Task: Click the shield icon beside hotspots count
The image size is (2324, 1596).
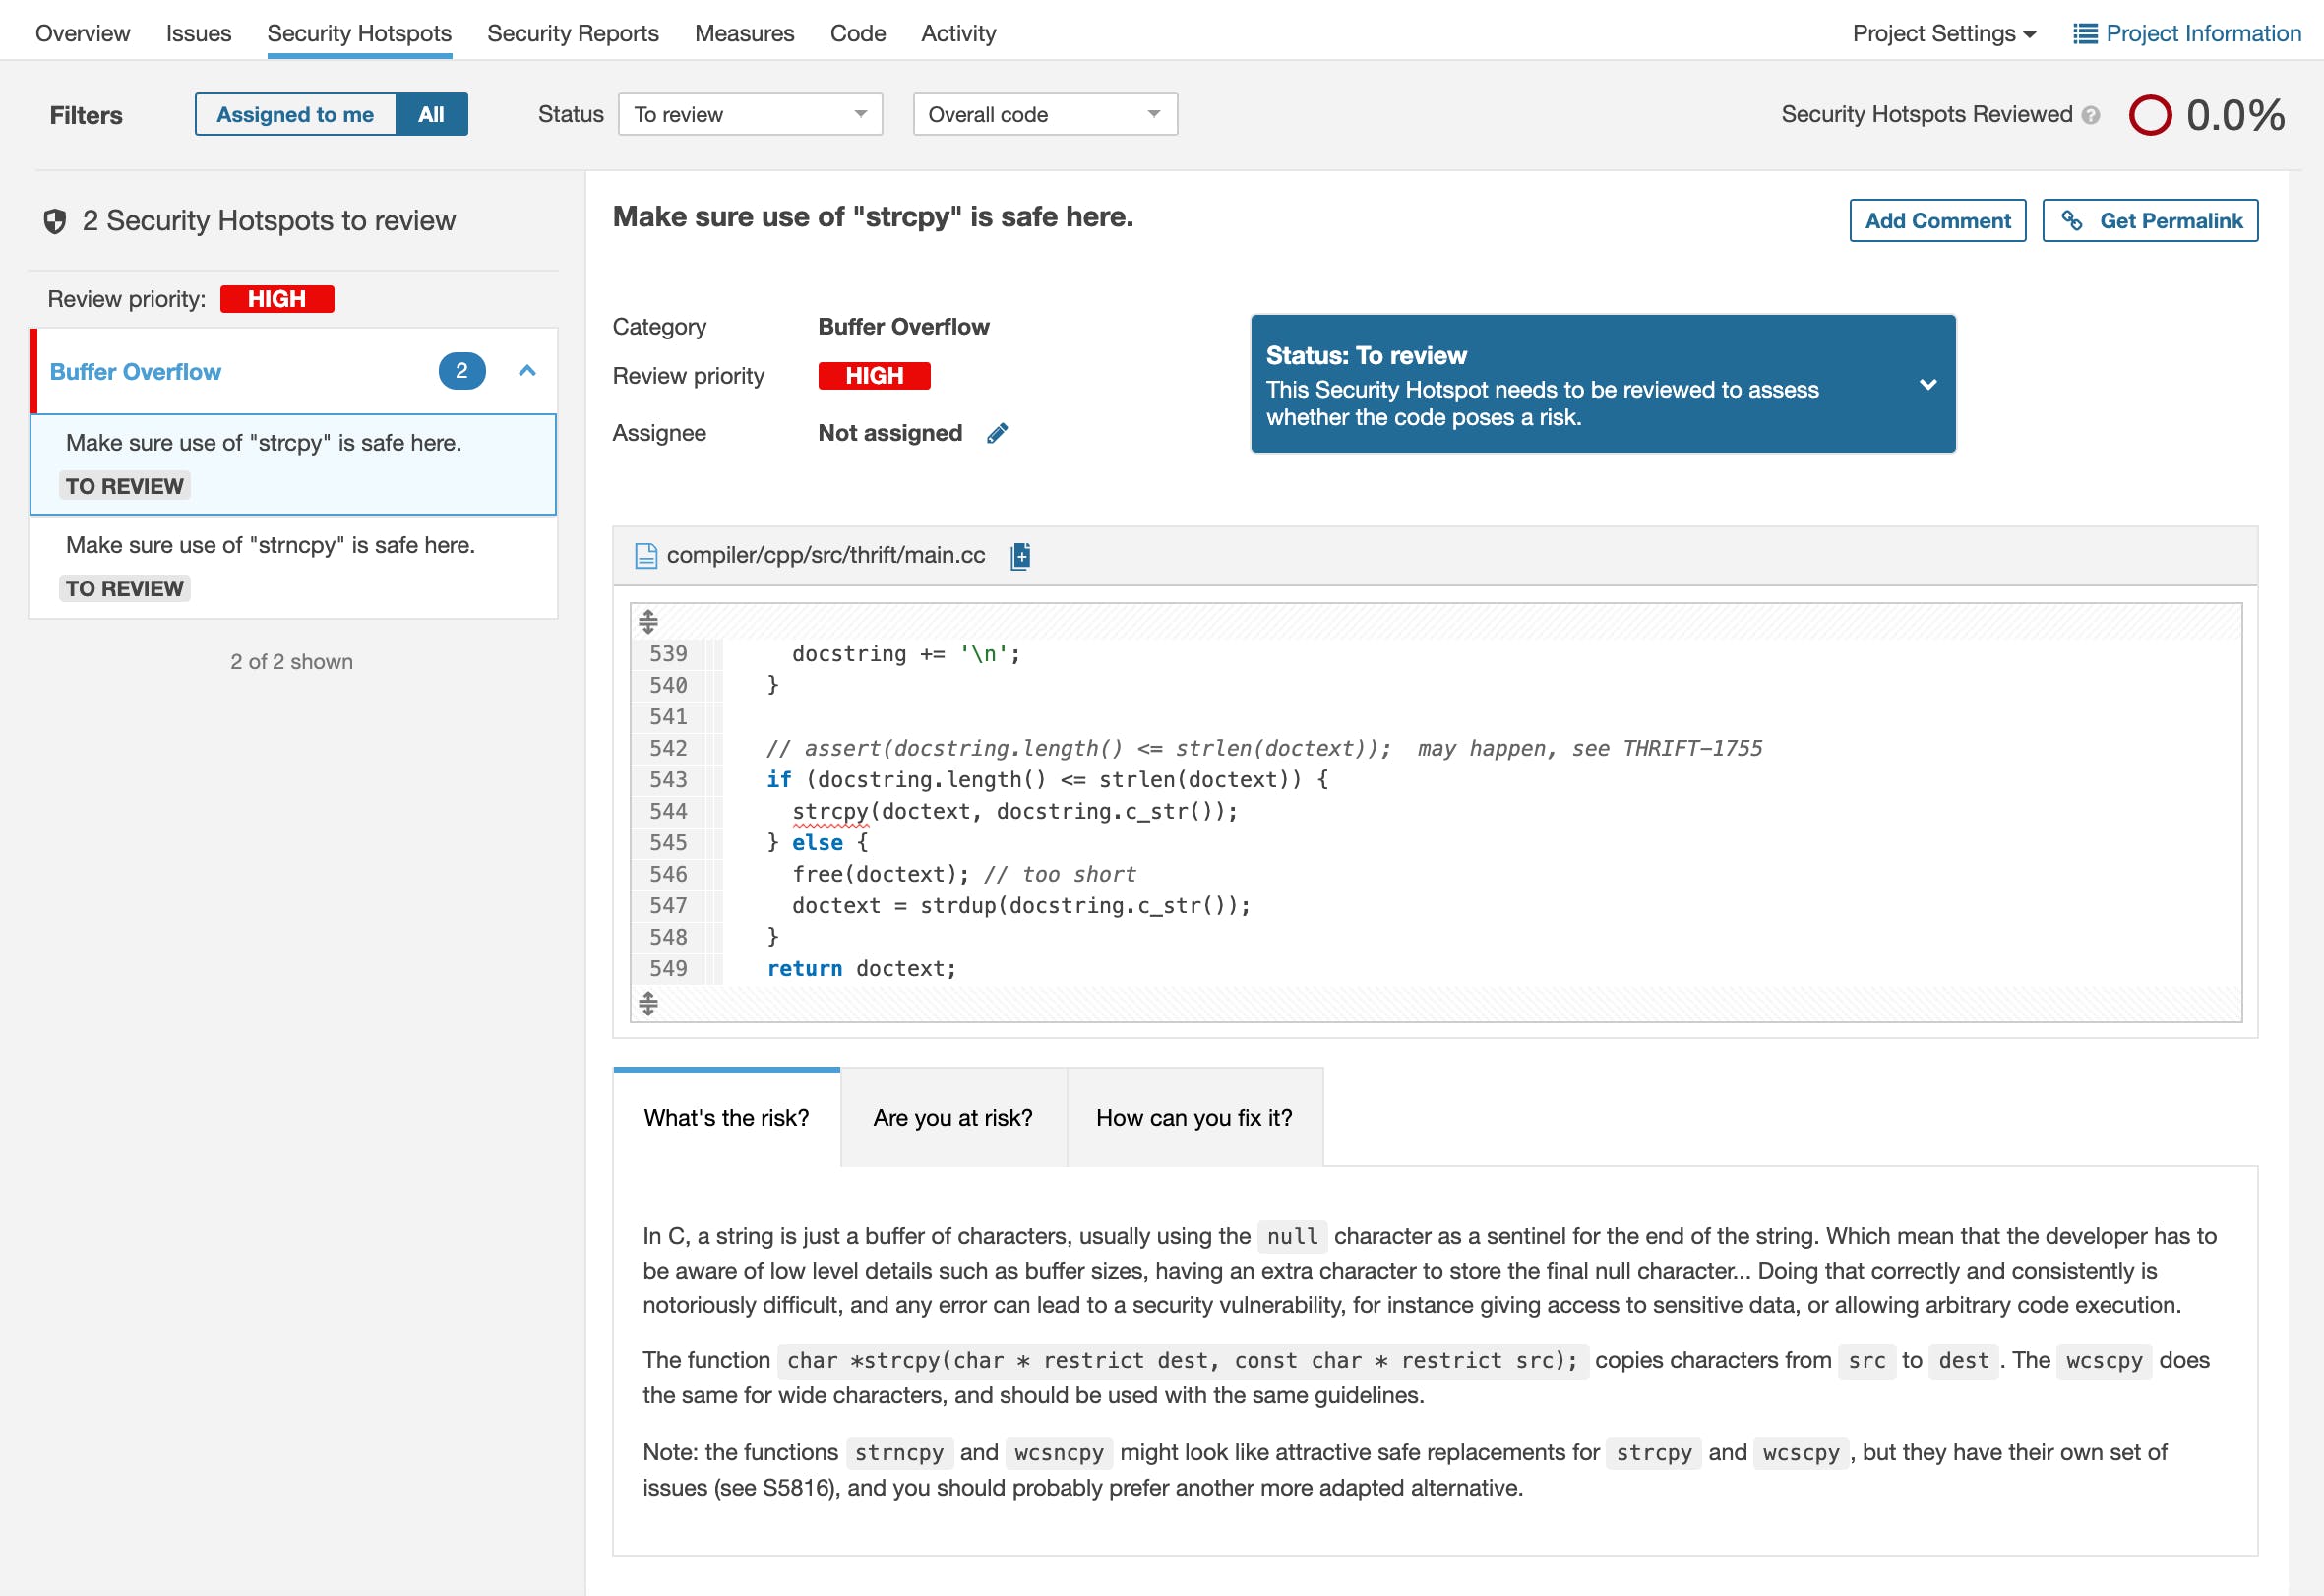Action: (55, 221)
